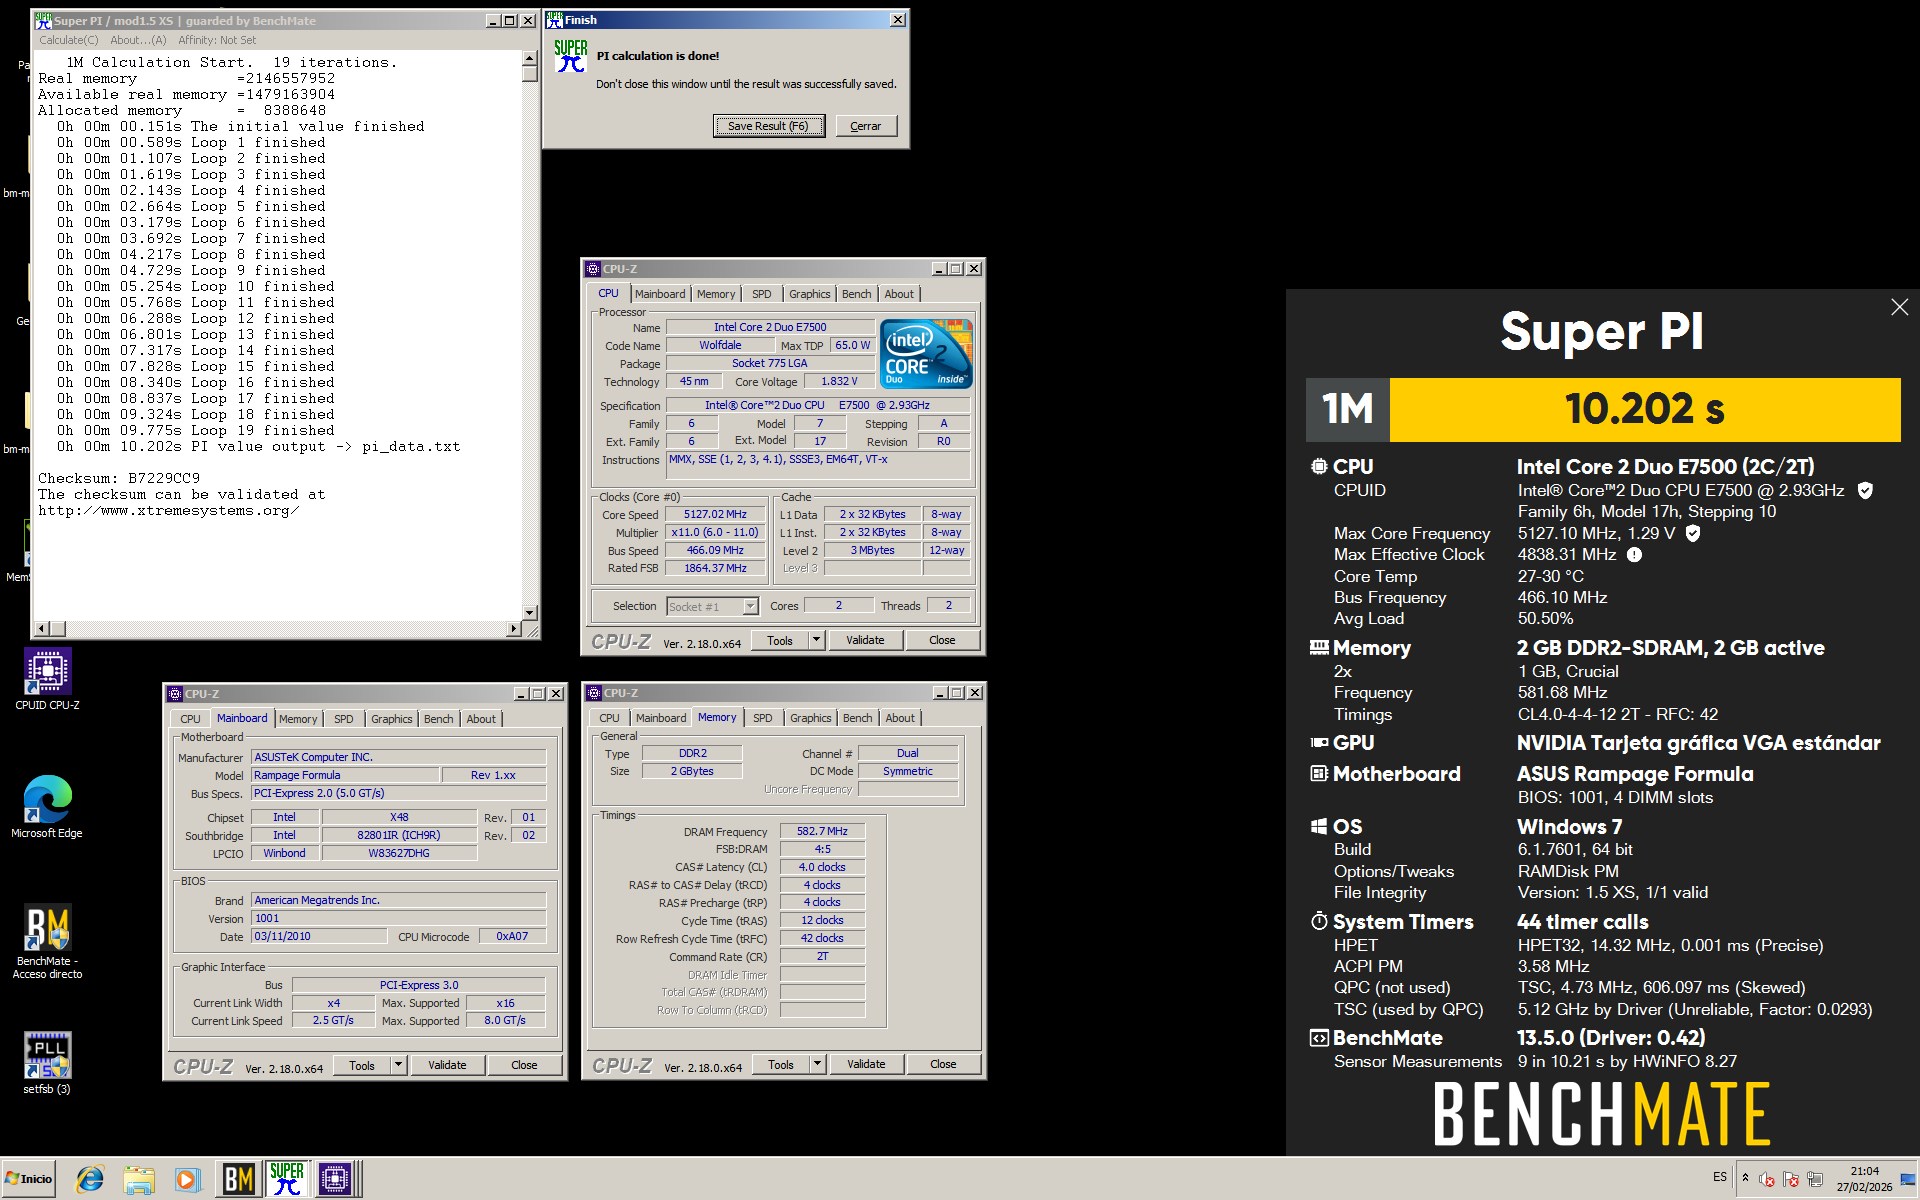1920x1200 pixels.
Task: Click Validate in the CPU-Z Mainboard window
Action: pos(447,1065)
